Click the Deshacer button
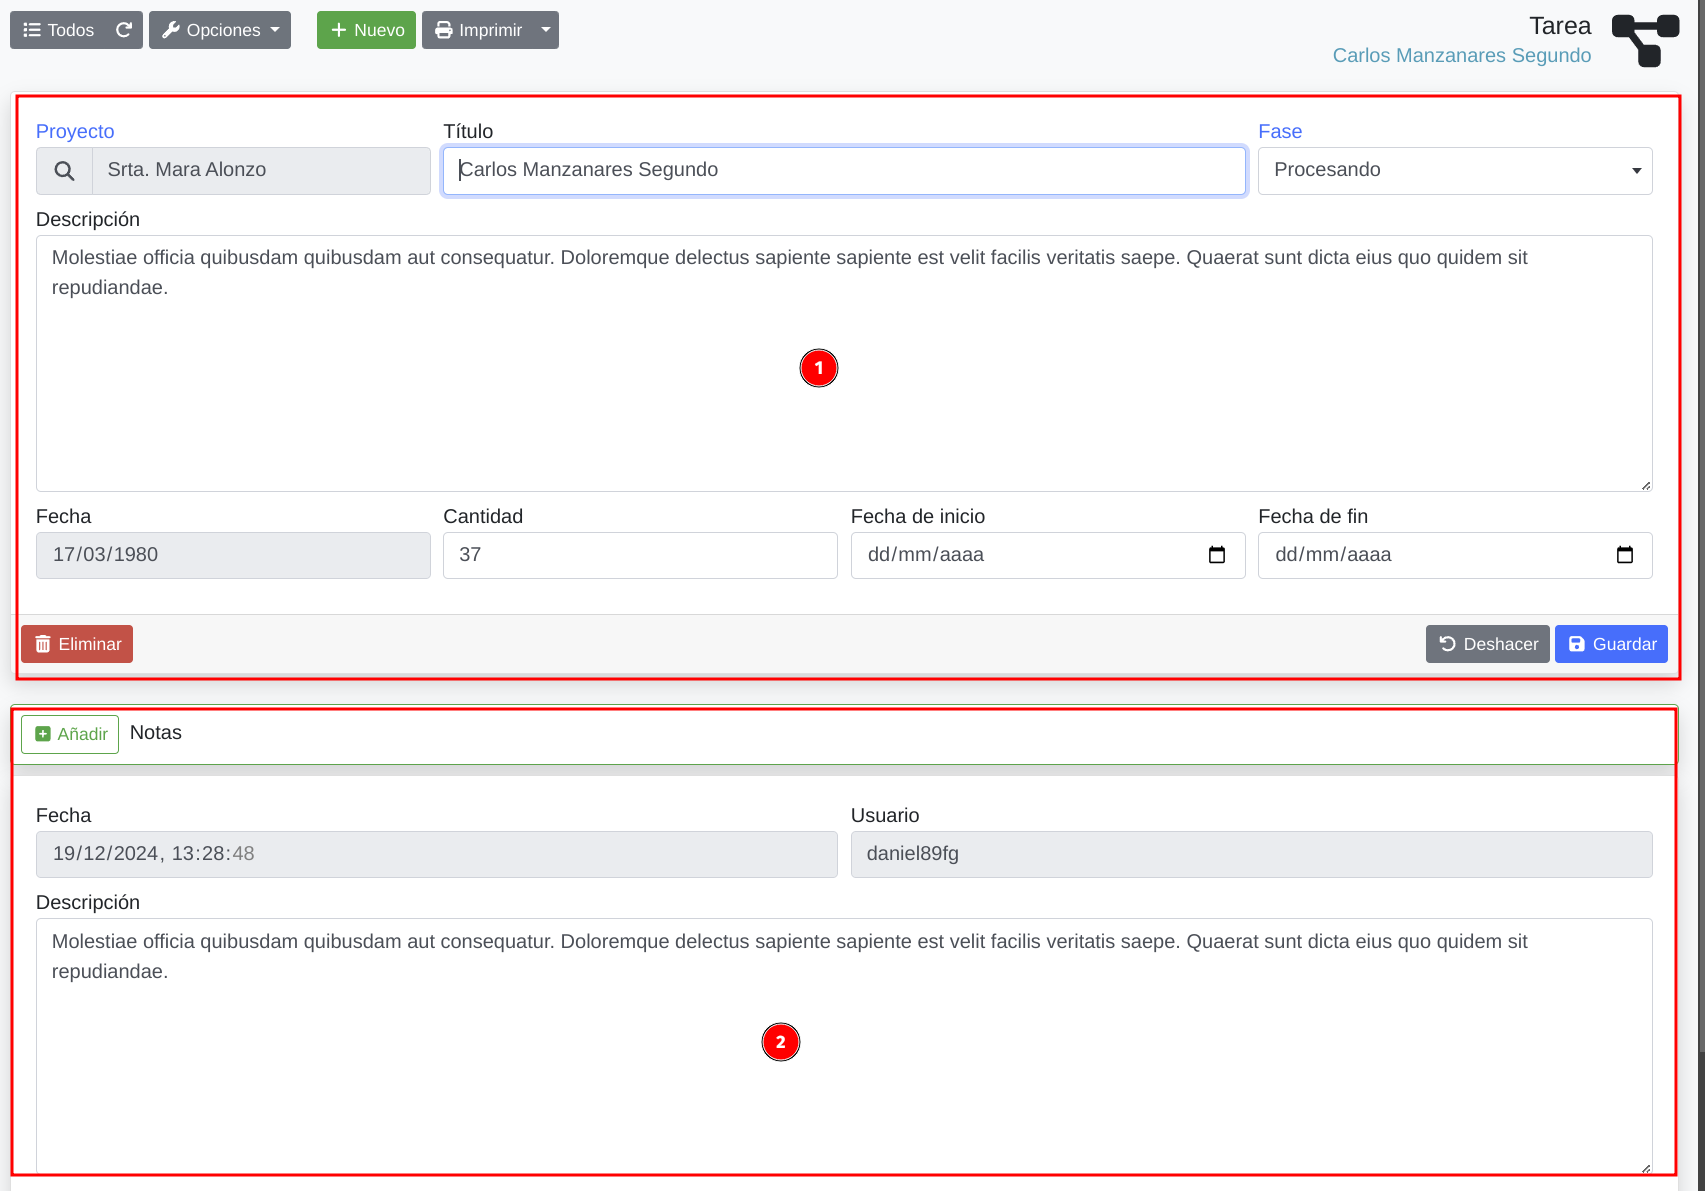This screenshot has height=1191, width=1705. tap(1488, 644)
